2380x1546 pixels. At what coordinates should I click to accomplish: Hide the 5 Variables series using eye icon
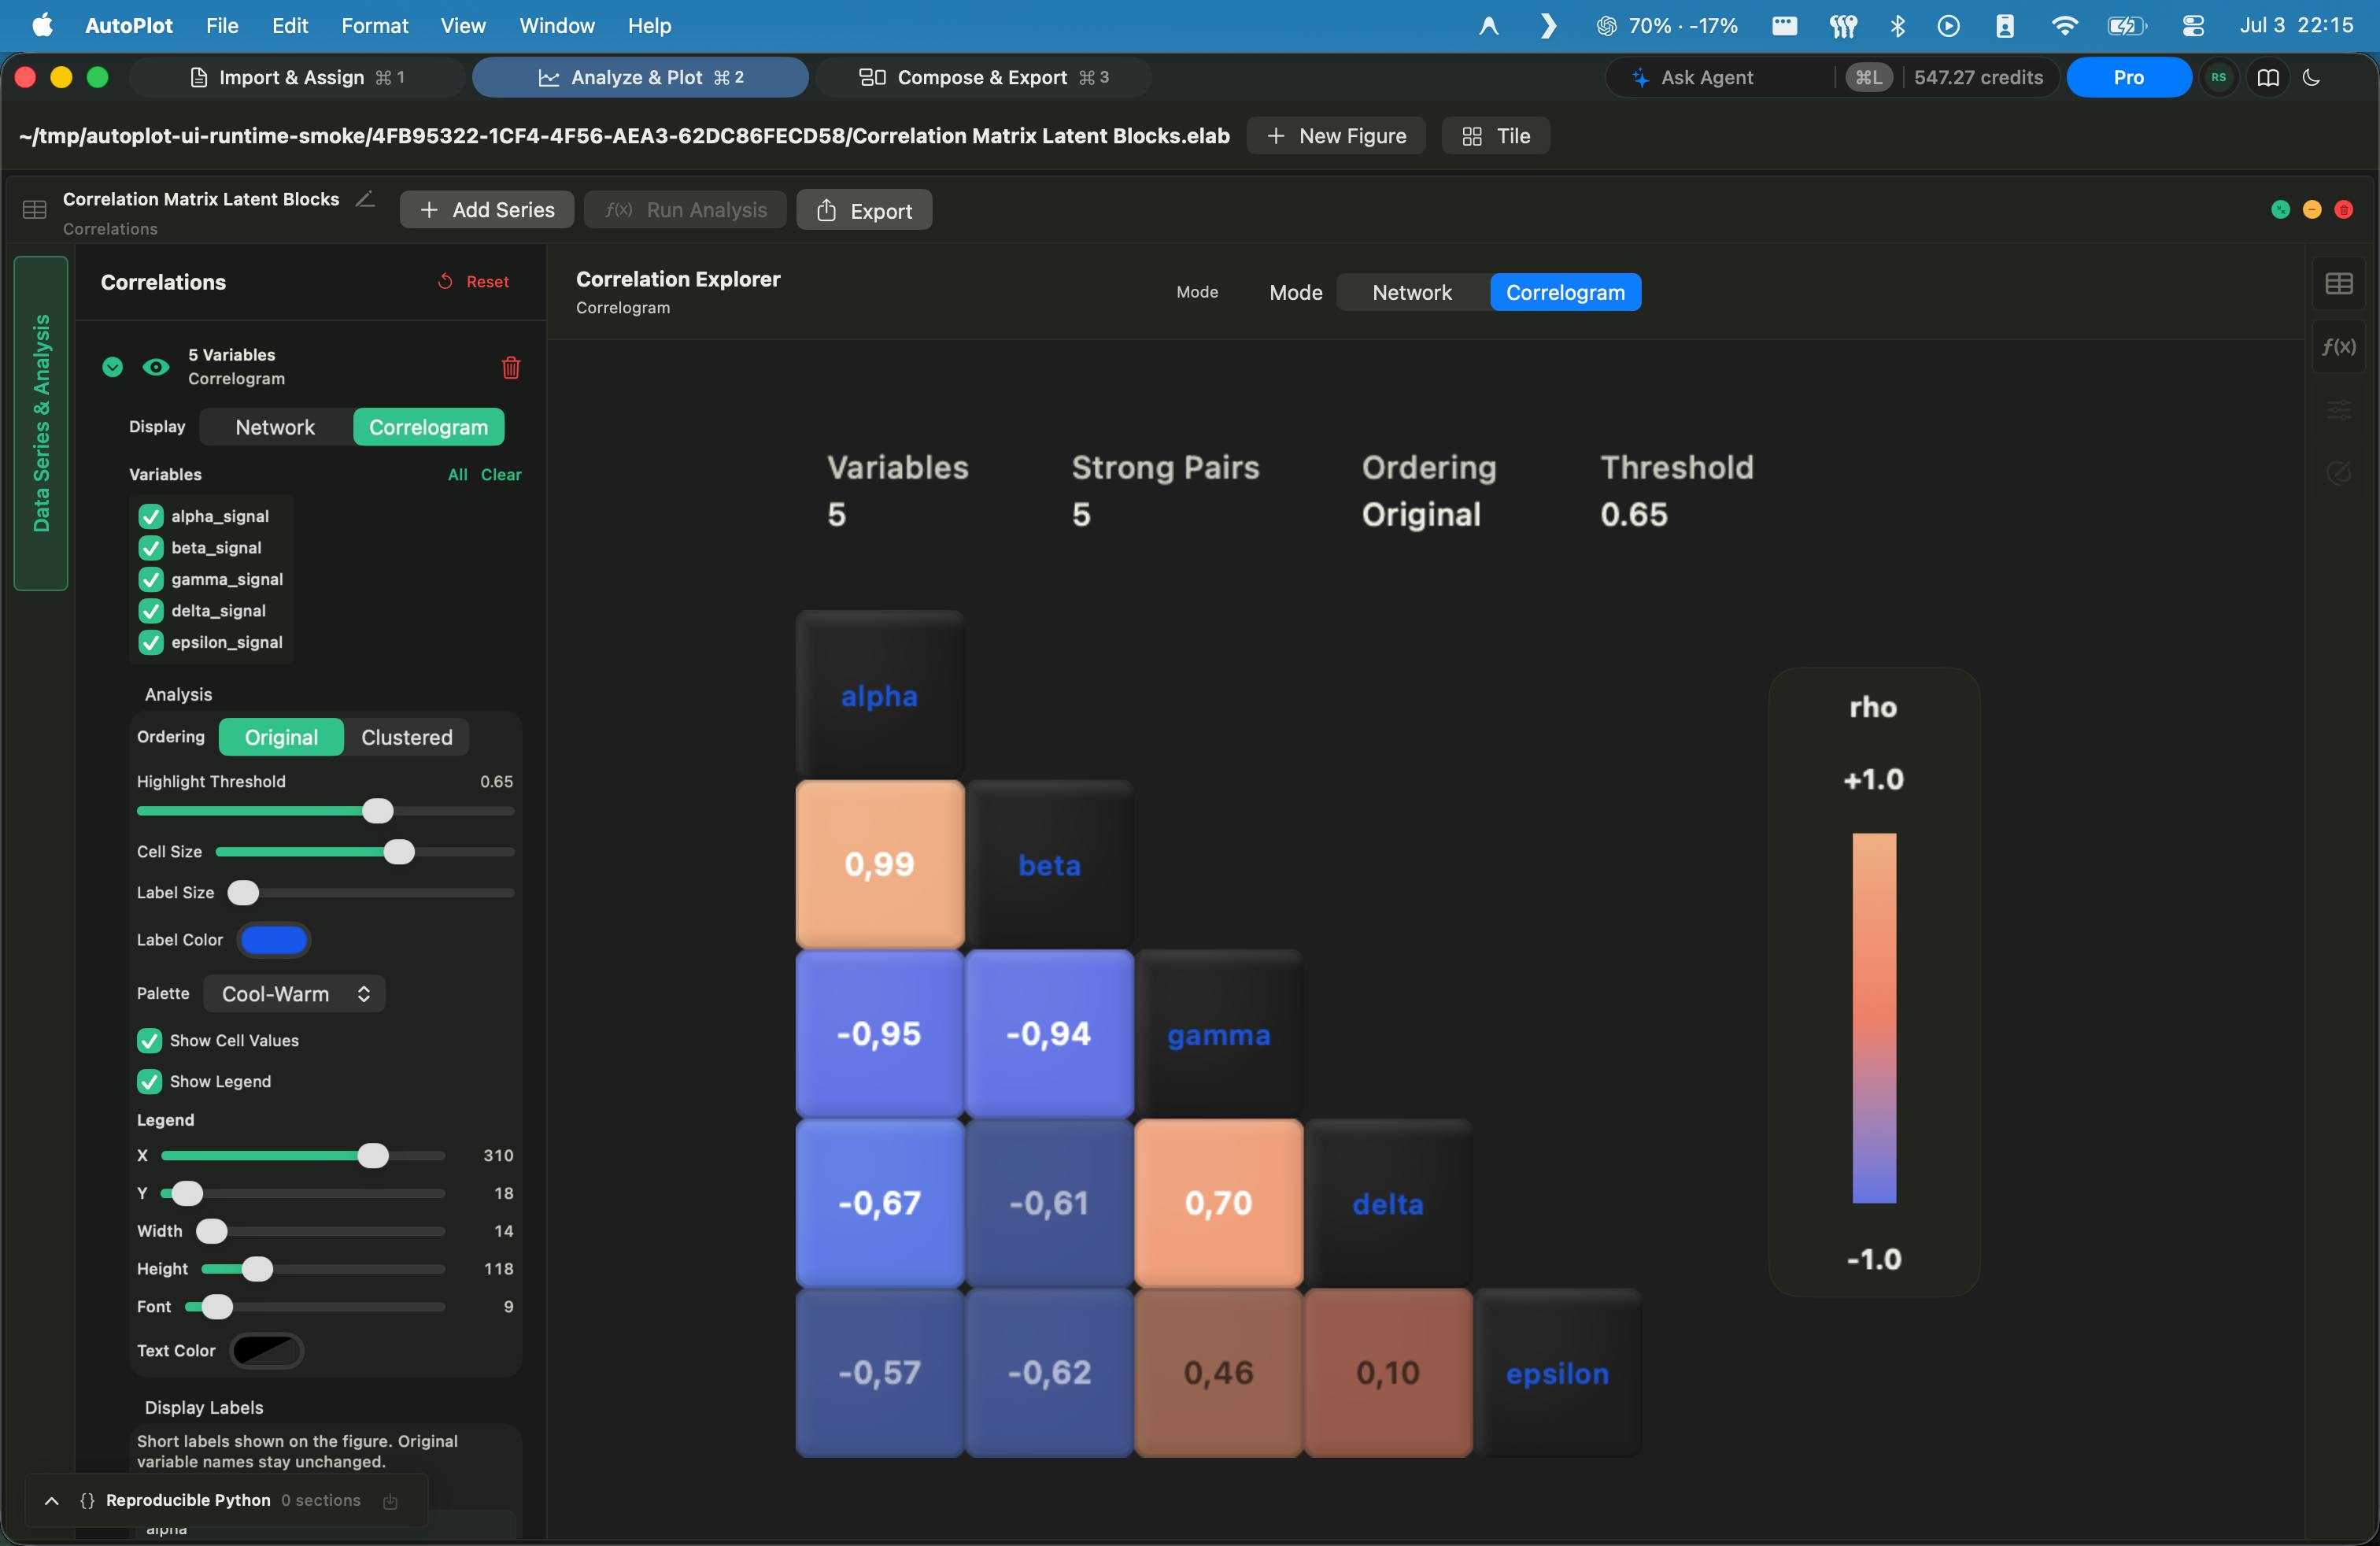155,367
